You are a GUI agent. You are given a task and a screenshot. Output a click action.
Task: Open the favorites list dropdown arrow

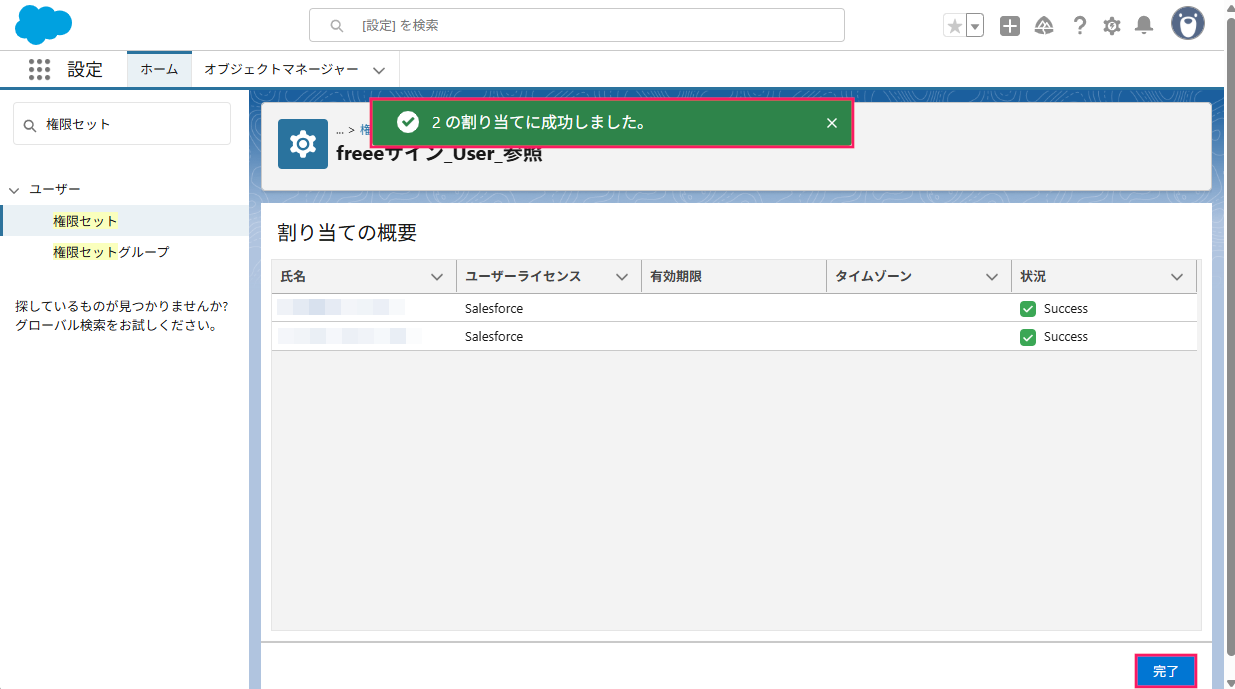(975, 26)
